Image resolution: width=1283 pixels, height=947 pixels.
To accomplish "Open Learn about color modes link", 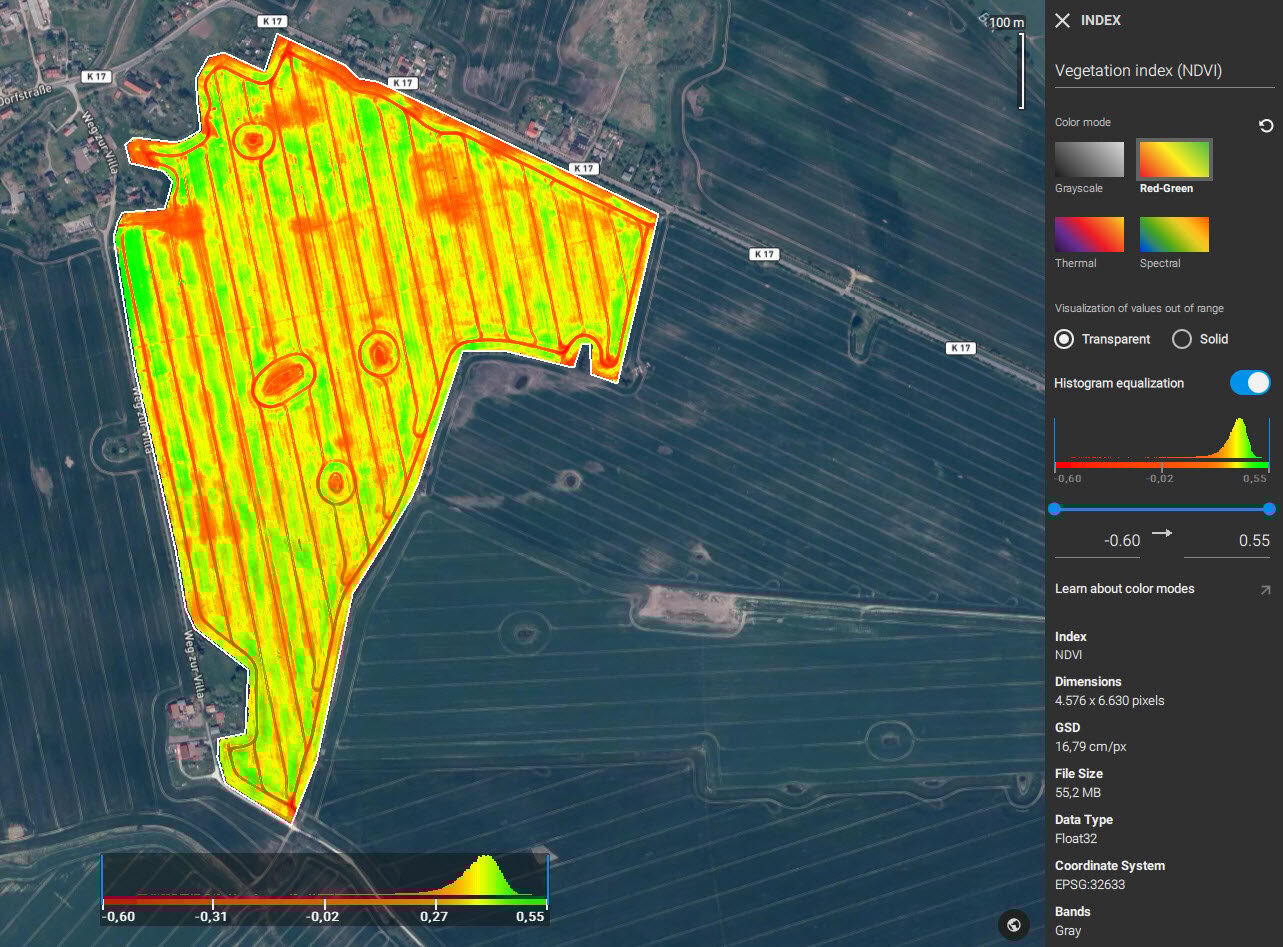I will [x=1124, y=589].
